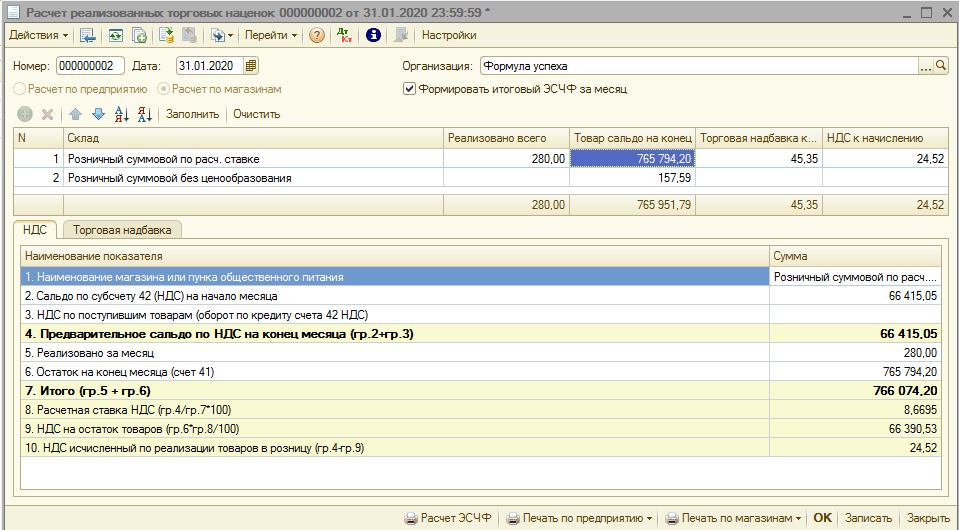959x530 pixels.
Task: Sort table rows ascending А-Я
Action: (122, 114)
